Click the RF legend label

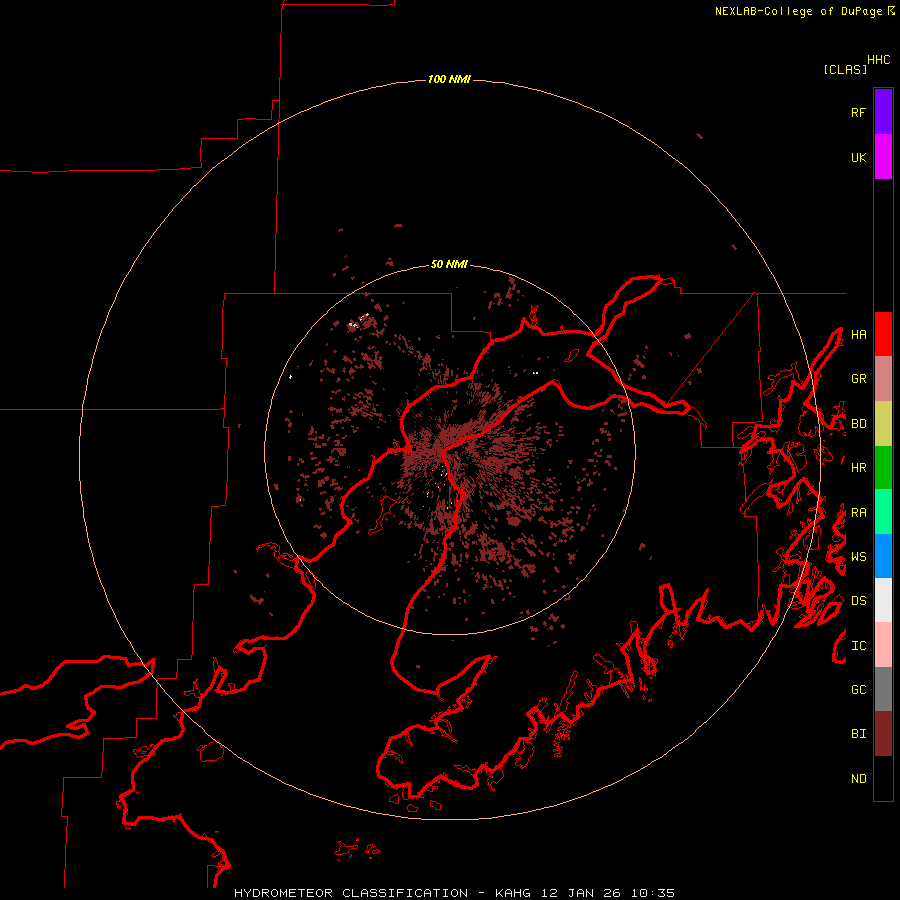[x=858, y=112]
